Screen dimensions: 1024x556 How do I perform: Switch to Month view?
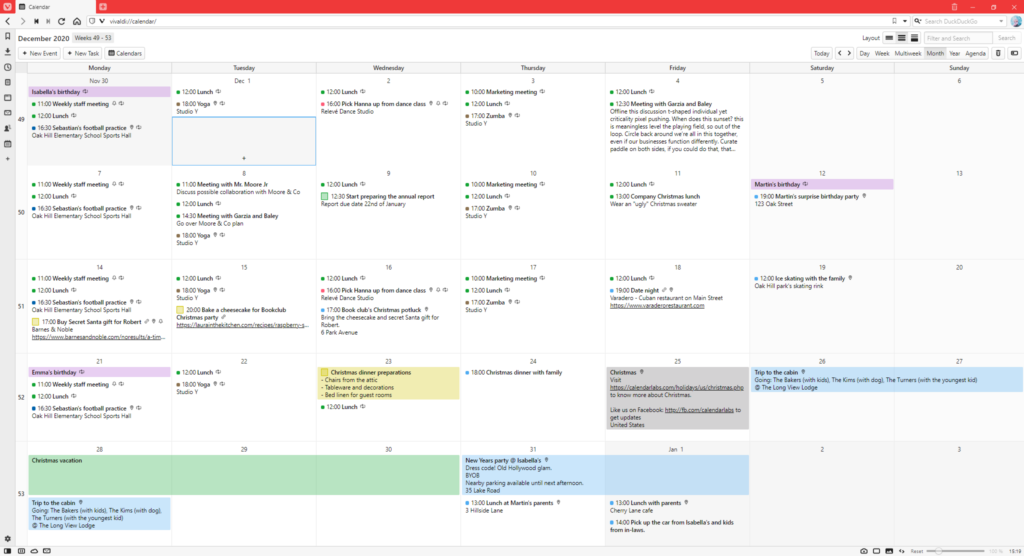(935, 54)
